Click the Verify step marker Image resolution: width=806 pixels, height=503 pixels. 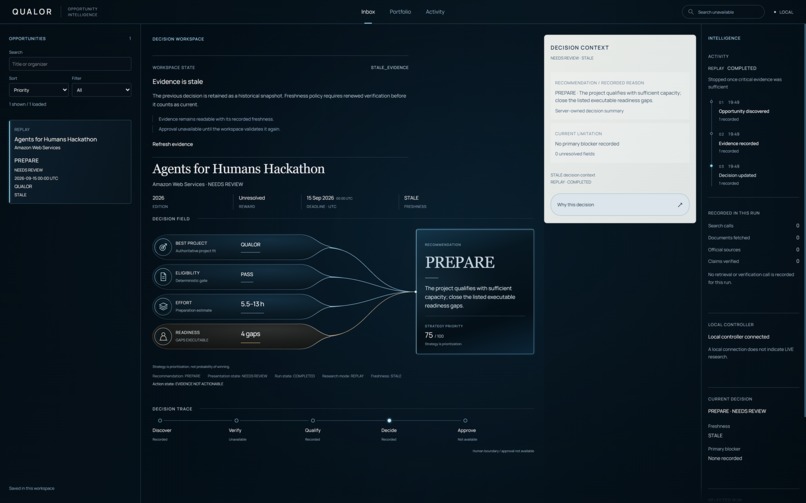point(236,420)
